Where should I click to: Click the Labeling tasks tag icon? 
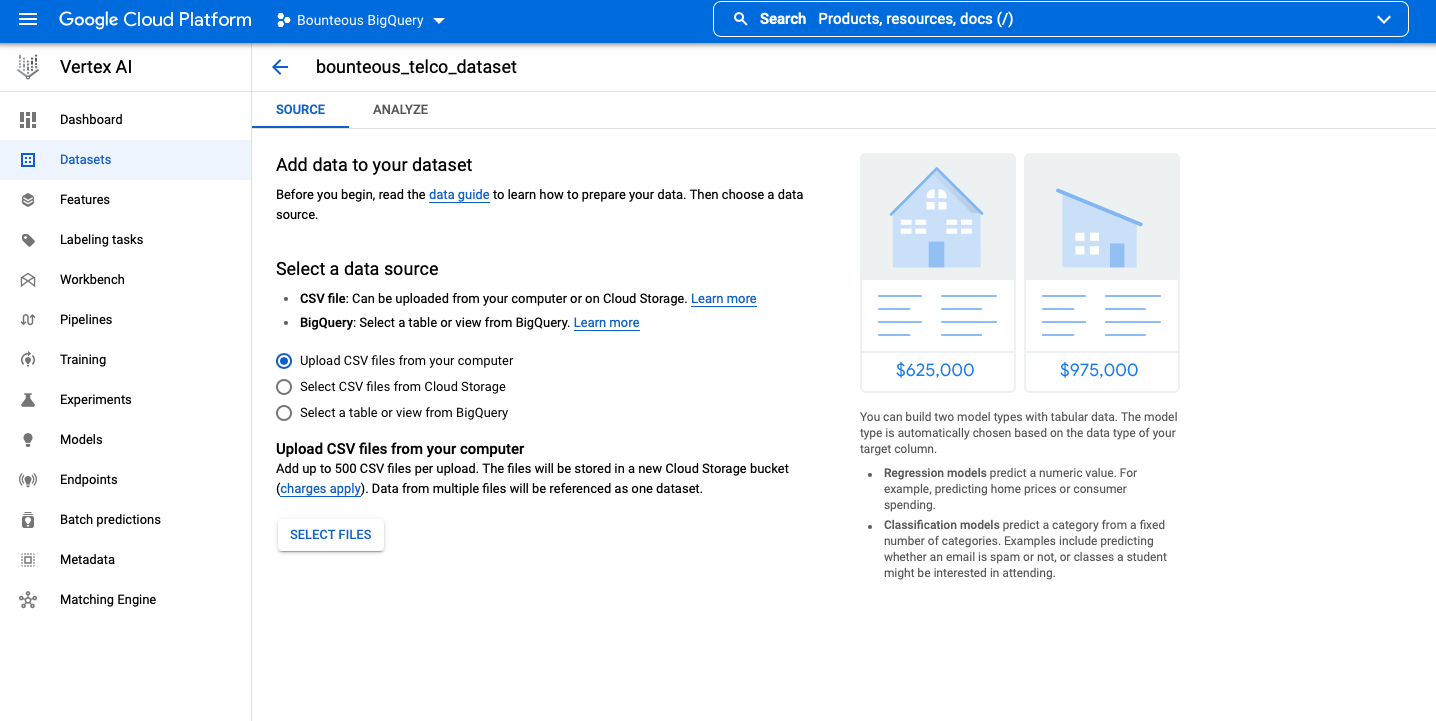[x=28, y=240]
